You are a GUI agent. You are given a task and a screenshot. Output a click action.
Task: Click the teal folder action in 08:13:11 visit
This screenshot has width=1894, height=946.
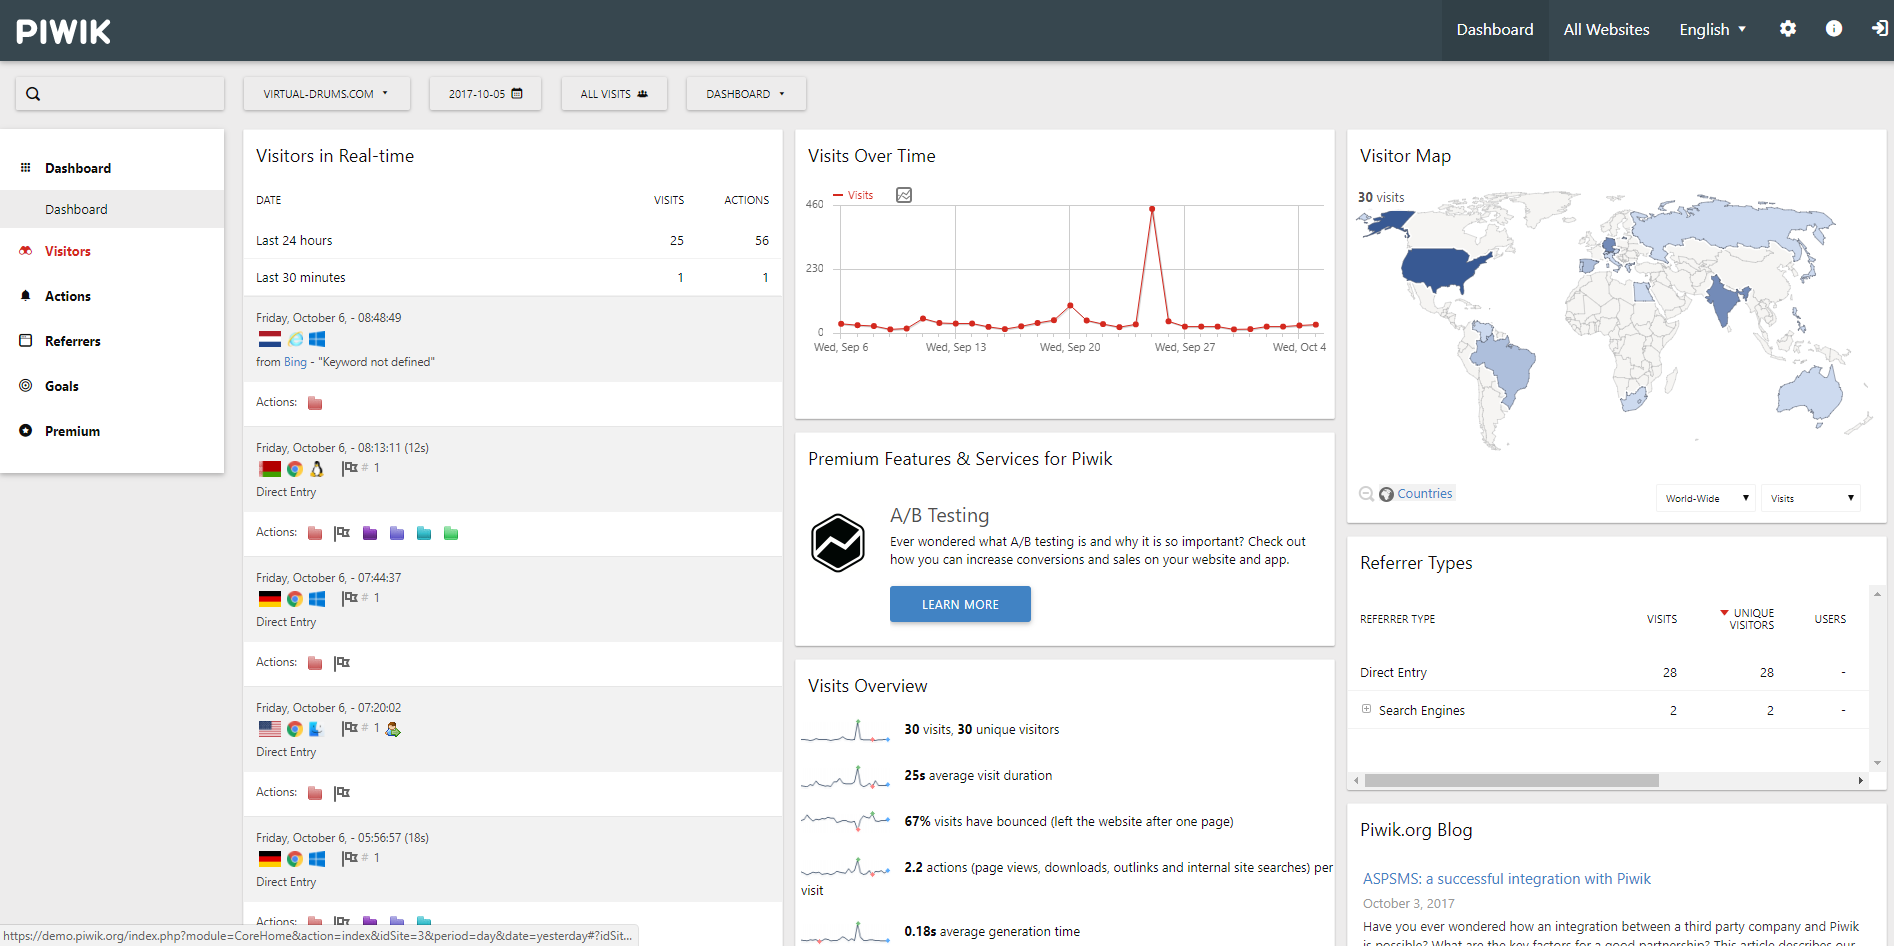point(424,533)
